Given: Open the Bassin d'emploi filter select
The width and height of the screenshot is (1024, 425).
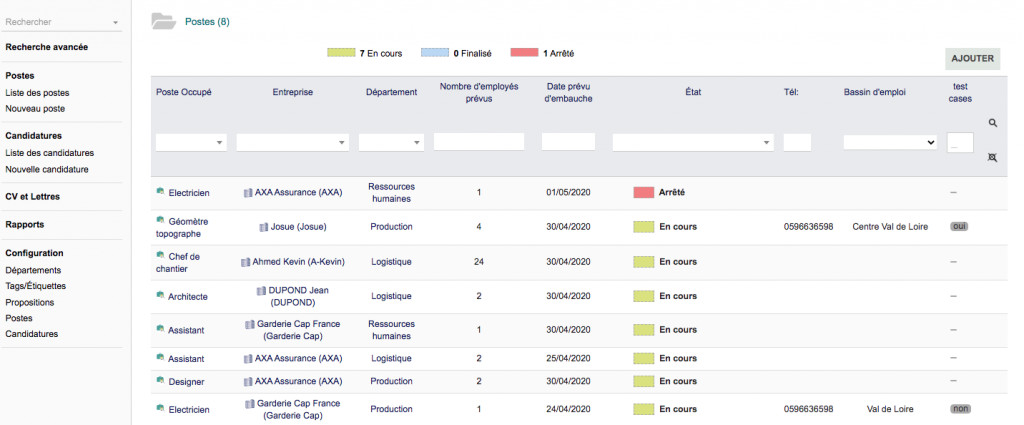Looking at the screenshot, I should pos(890,143).
